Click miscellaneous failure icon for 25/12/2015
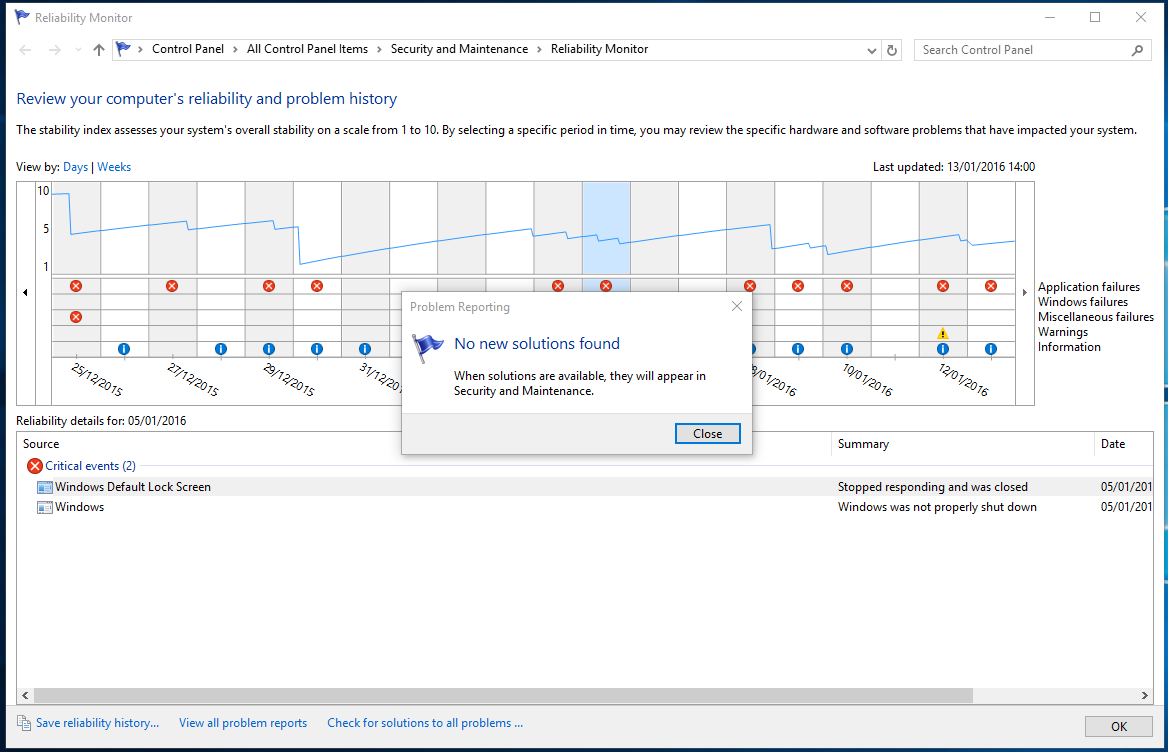This screenshot has width=1168, height=752. pyautogui.click(x=76, y=317)
